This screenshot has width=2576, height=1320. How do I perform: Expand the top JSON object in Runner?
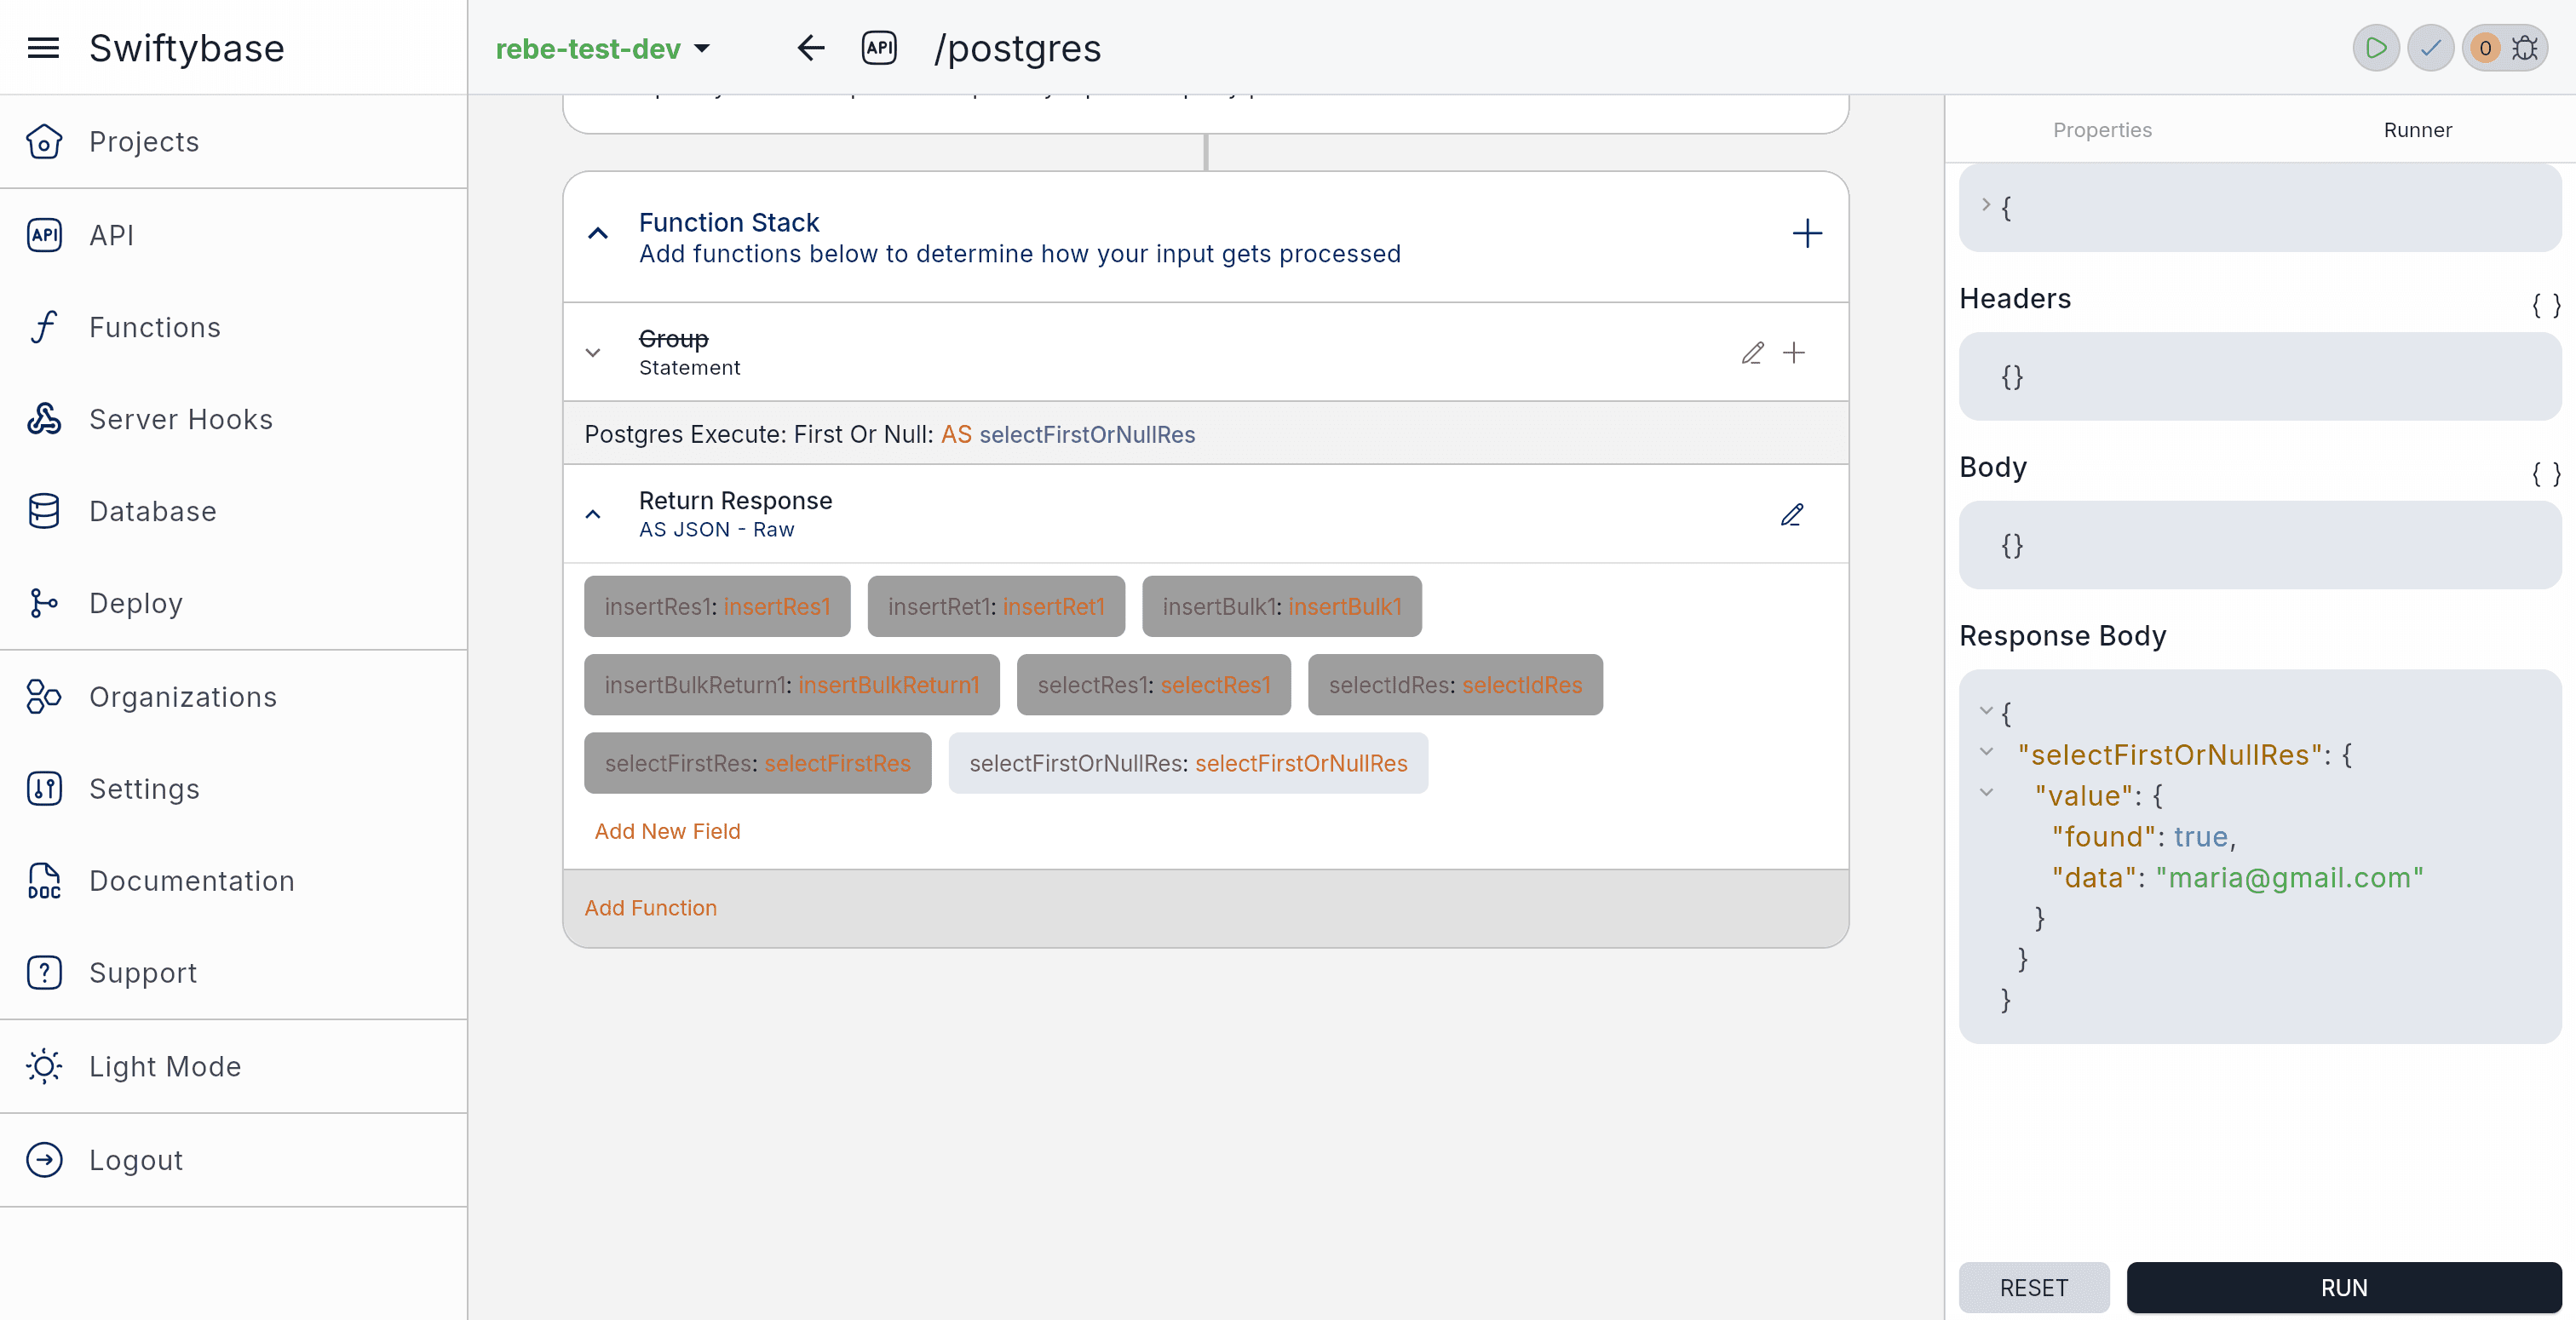pos(1986,205)
